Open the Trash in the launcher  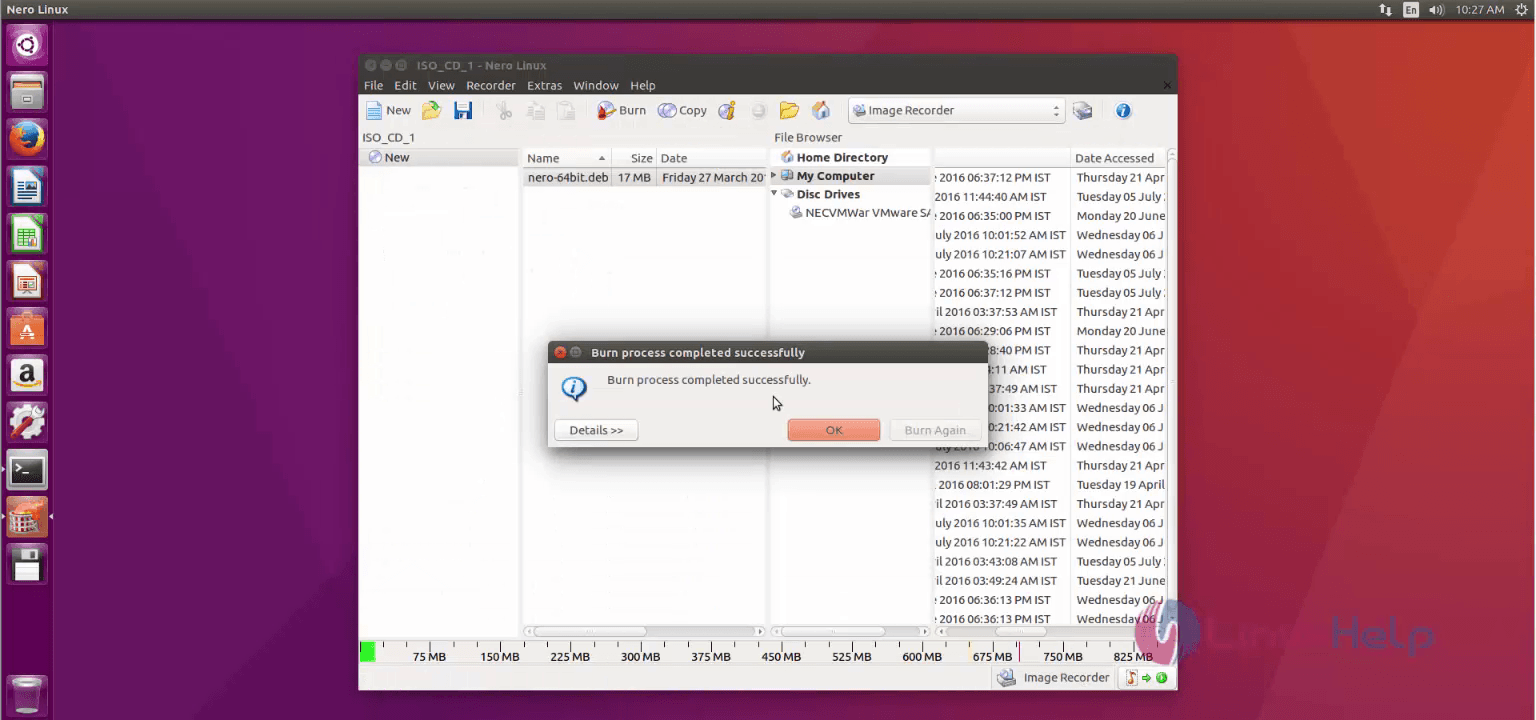click(27, 696)
